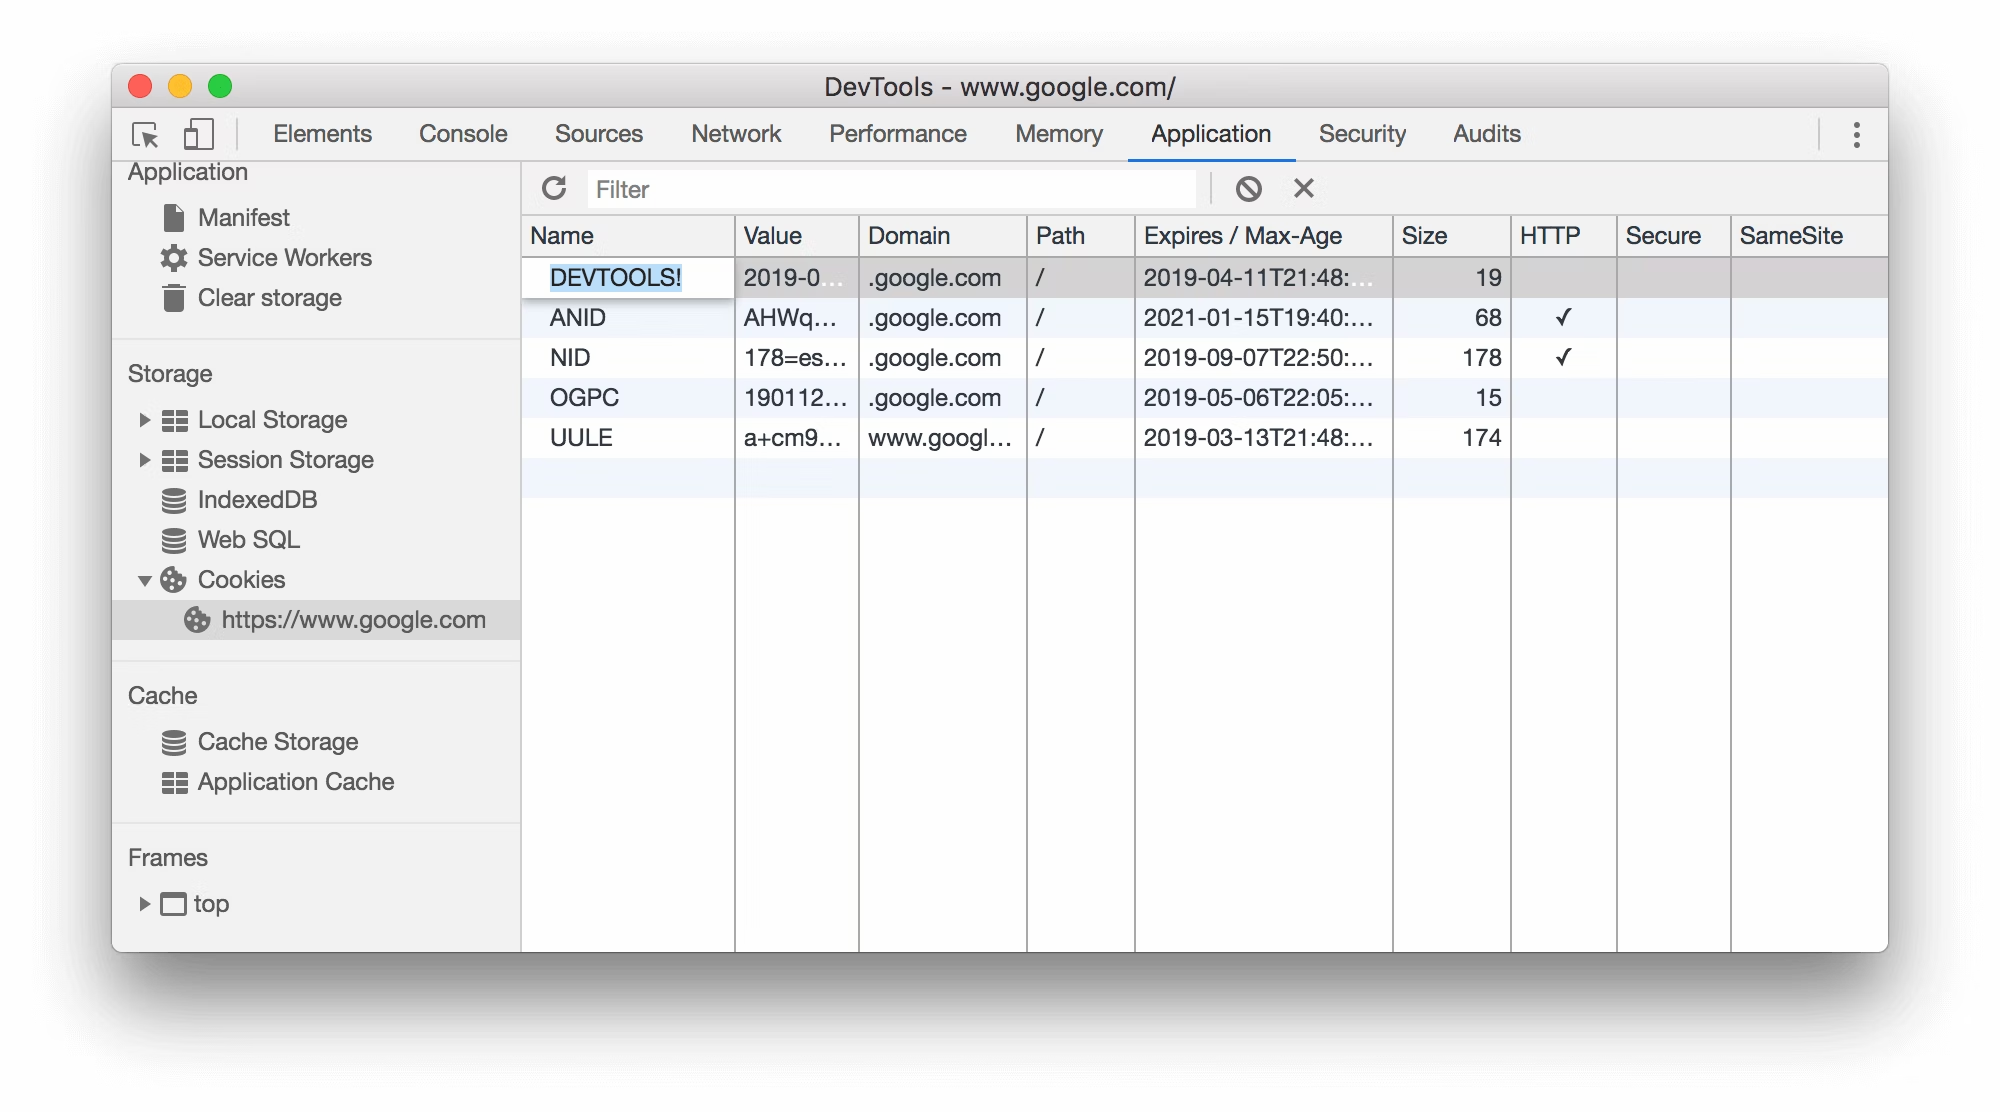Viewport: 2000px width, 1112px height.
Task: Select the https://www.google.com cookies entry
Action: point(353,620)
